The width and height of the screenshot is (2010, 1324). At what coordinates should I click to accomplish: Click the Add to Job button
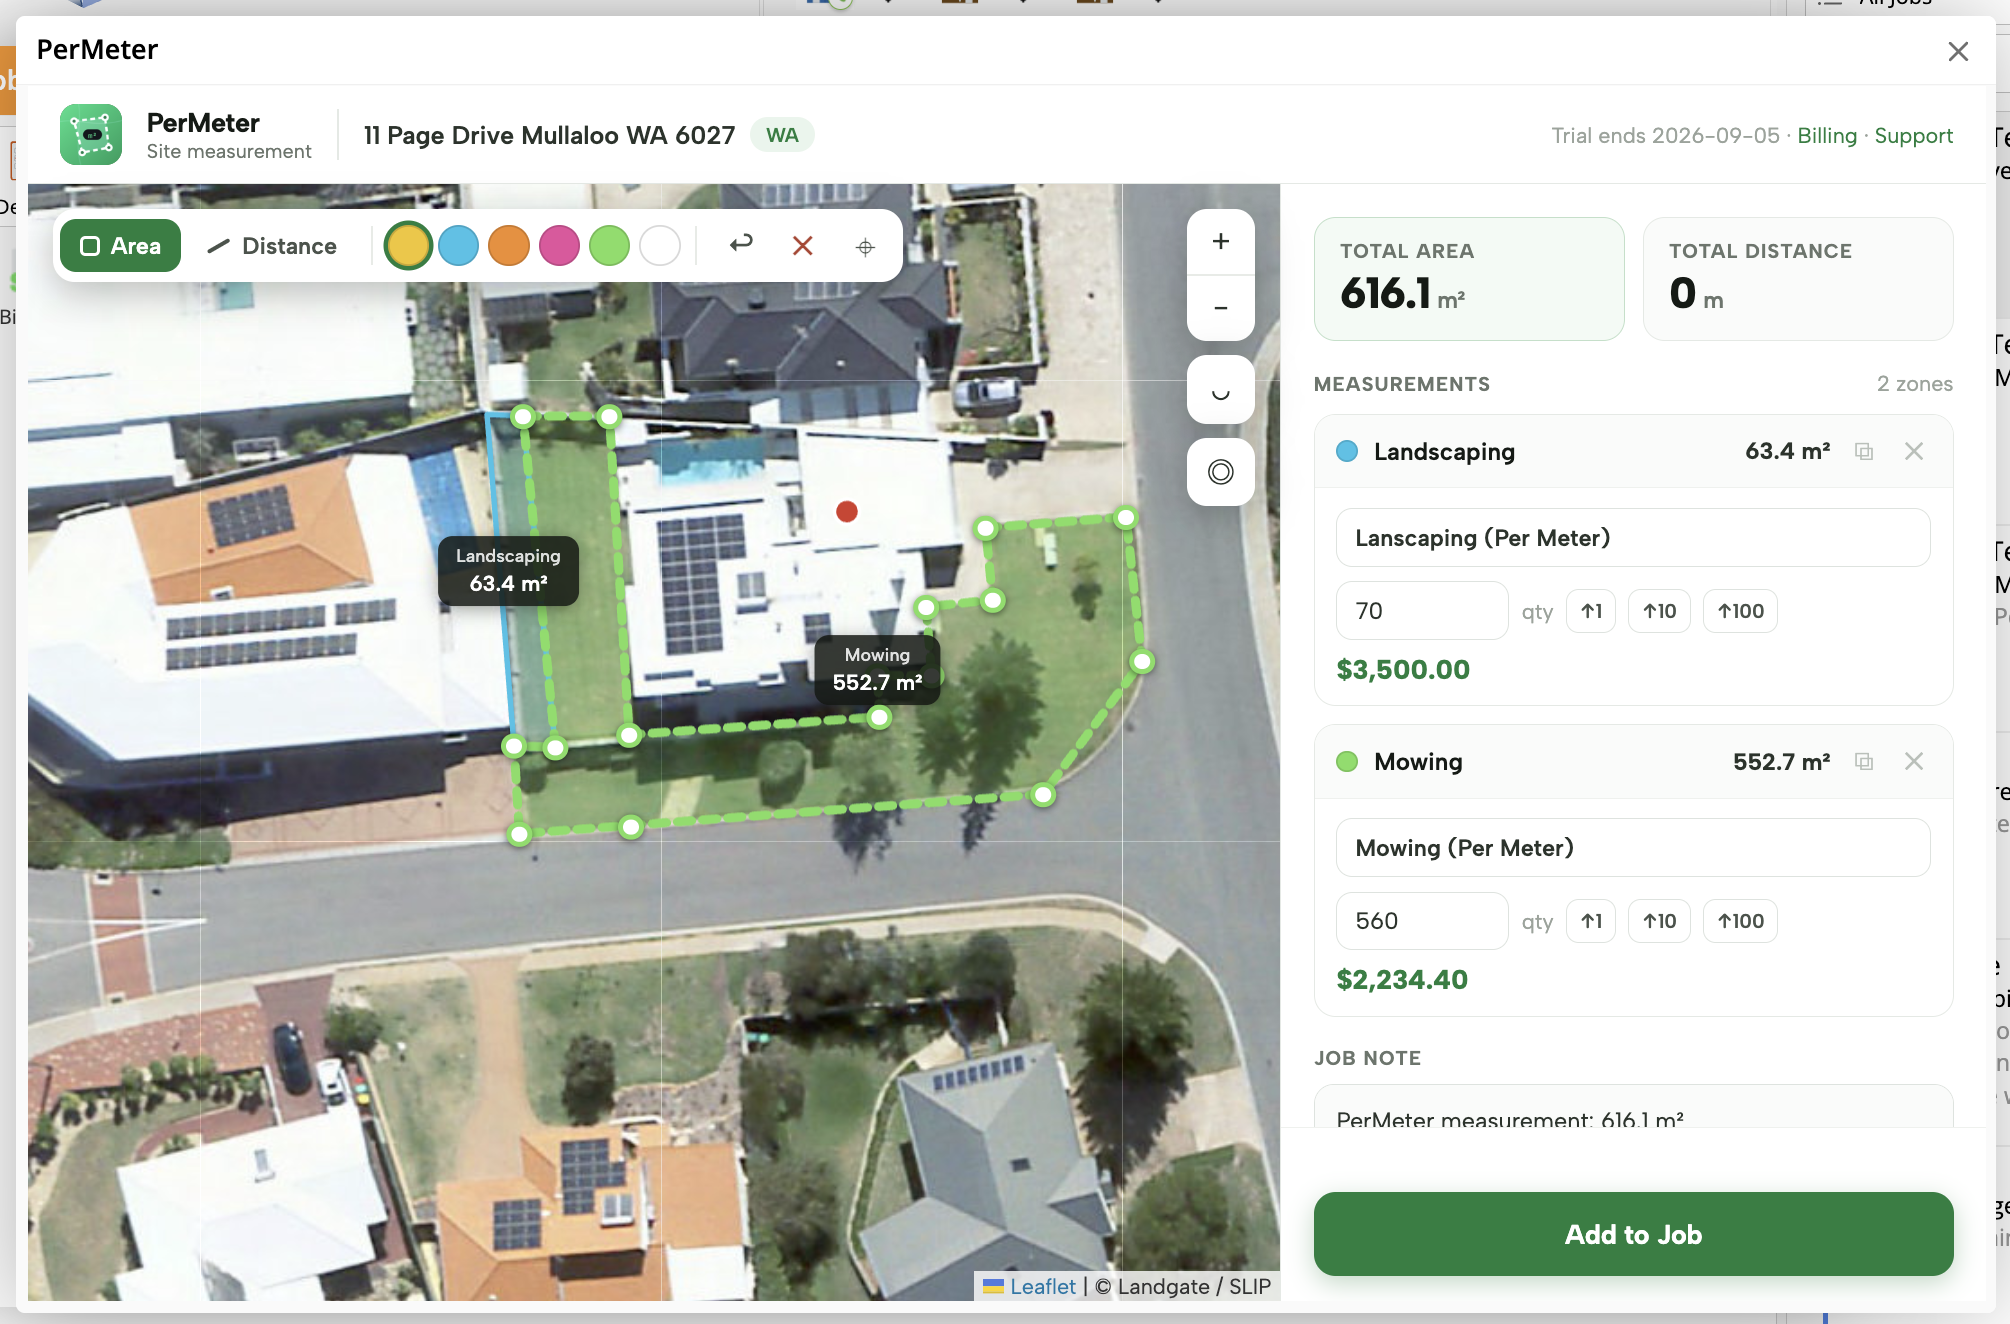(x=1633, y=1234)
